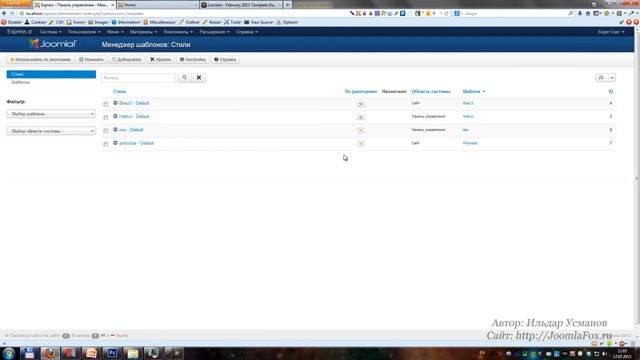
Task: Open Firefox from the taskbar
Action: coord(50,353)
